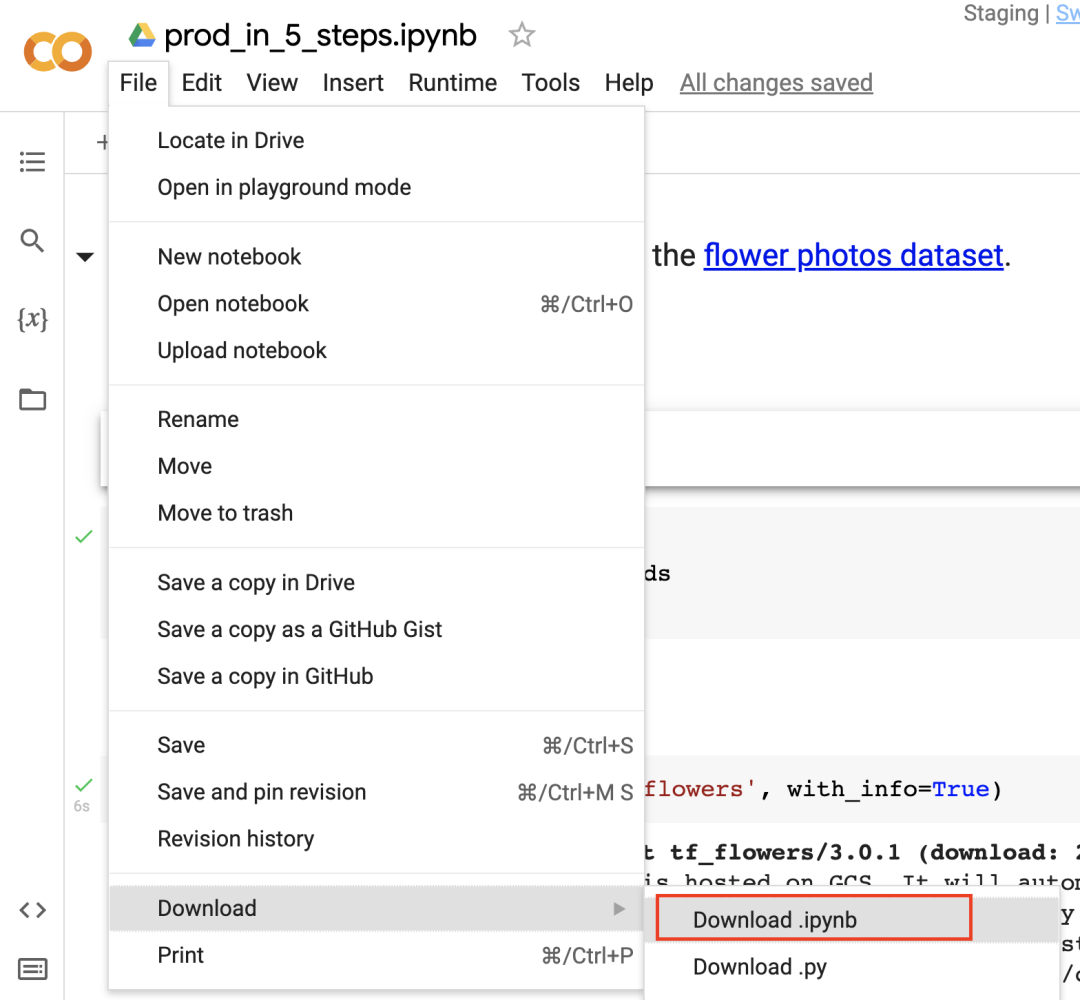1080x1000 pixels.
Task: Click the notebook title to rename
Action: (x=320, y=36)
